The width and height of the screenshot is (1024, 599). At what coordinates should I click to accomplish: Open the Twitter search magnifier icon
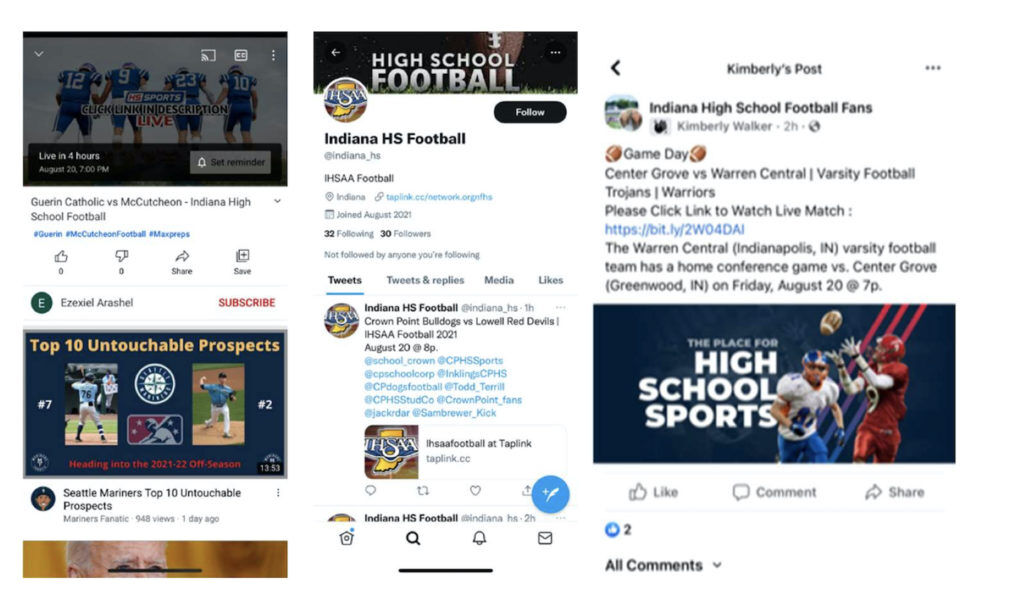[x=413, y=538]
